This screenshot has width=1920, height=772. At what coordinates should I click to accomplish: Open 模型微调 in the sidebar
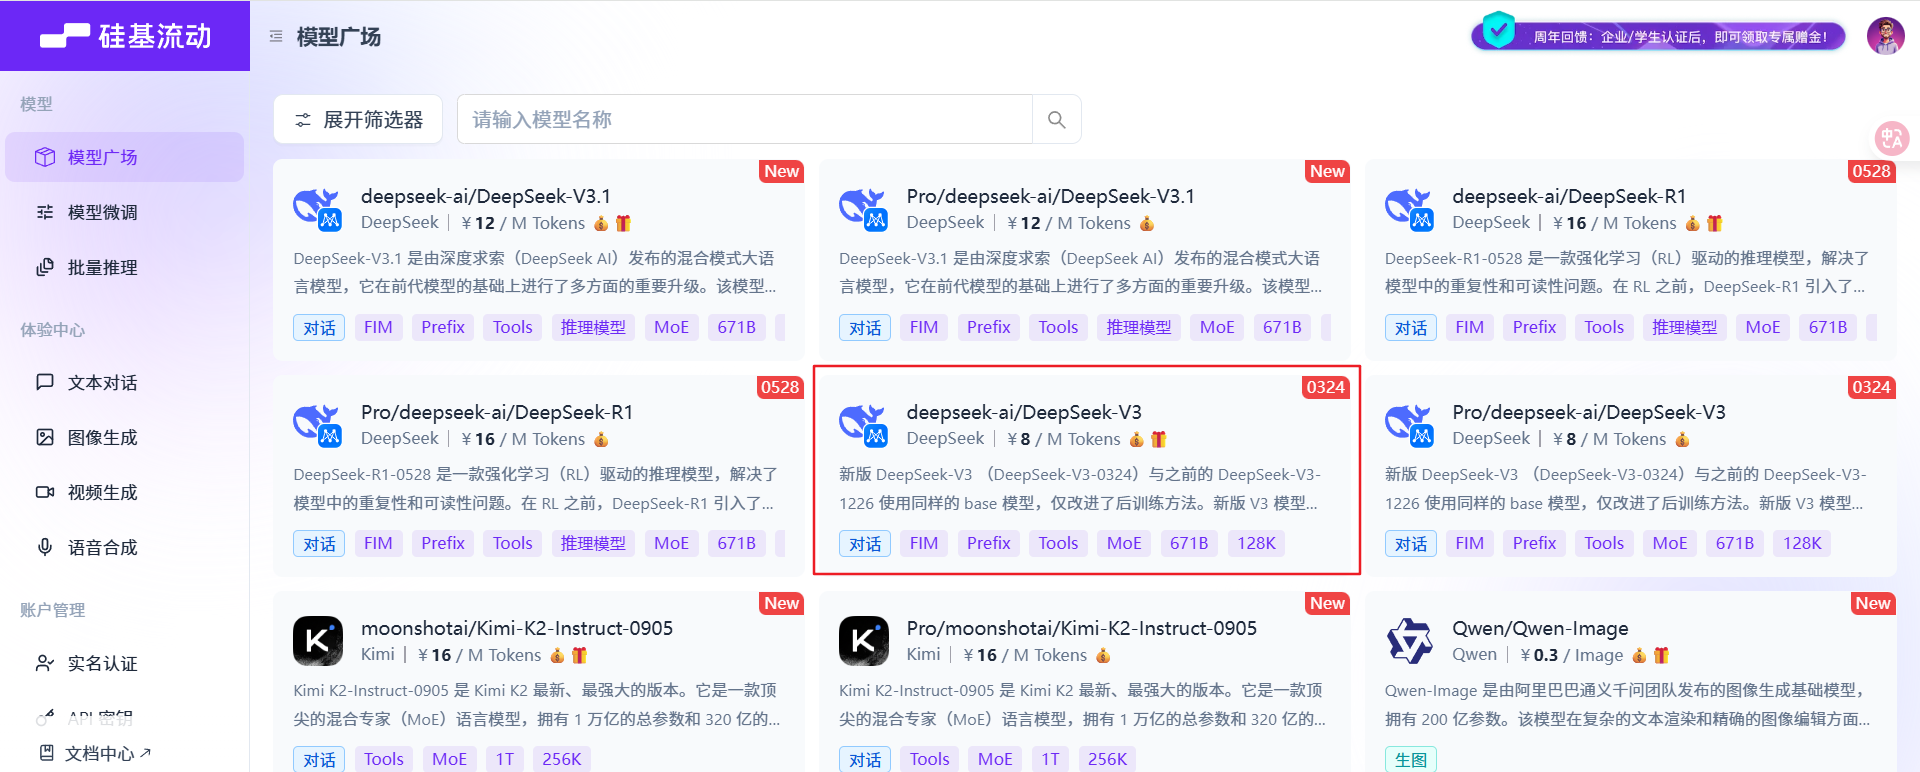(x=125, y=212)
